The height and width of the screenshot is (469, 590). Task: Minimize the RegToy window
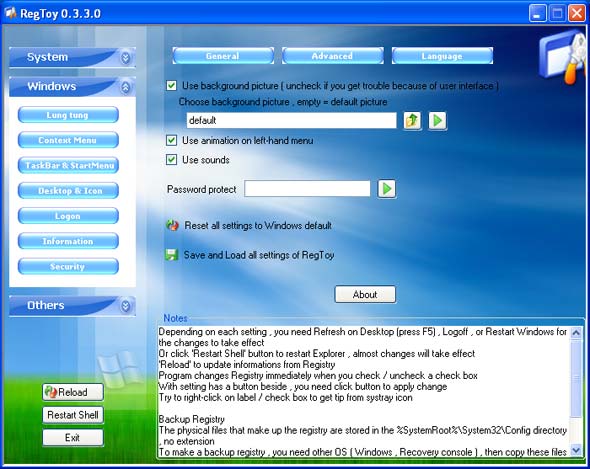(537, 14)
